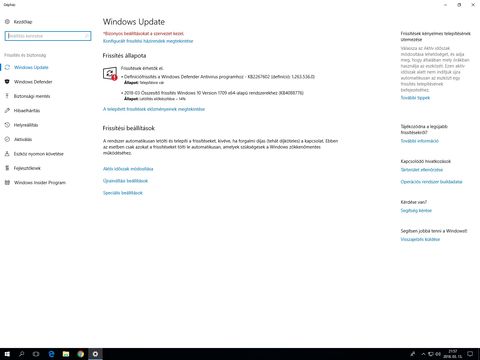Click the 2018-03 cumulative update entry
Image resolution: width=480 pixels, height=360 pixels.
pyautogui.click(x=213, y=93)
